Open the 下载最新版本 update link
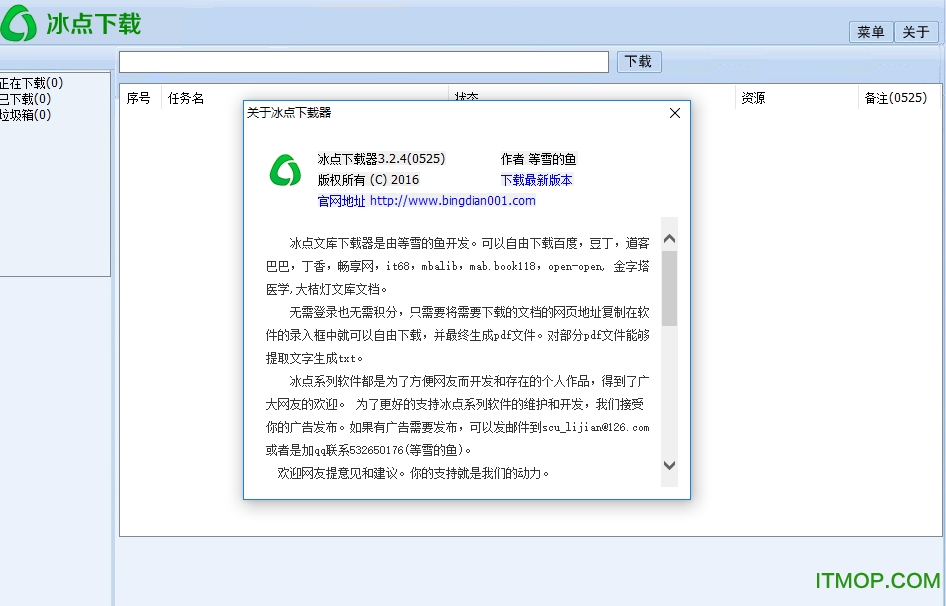Viewport: 946px width, 606px height. pyautogui.click(x=536, y=179)
